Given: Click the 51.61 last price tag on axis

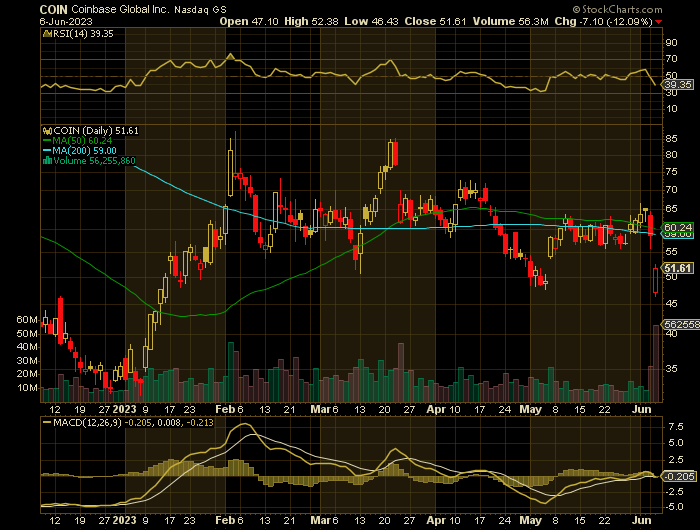Looking at the screenshot, I should coord(678,268).
